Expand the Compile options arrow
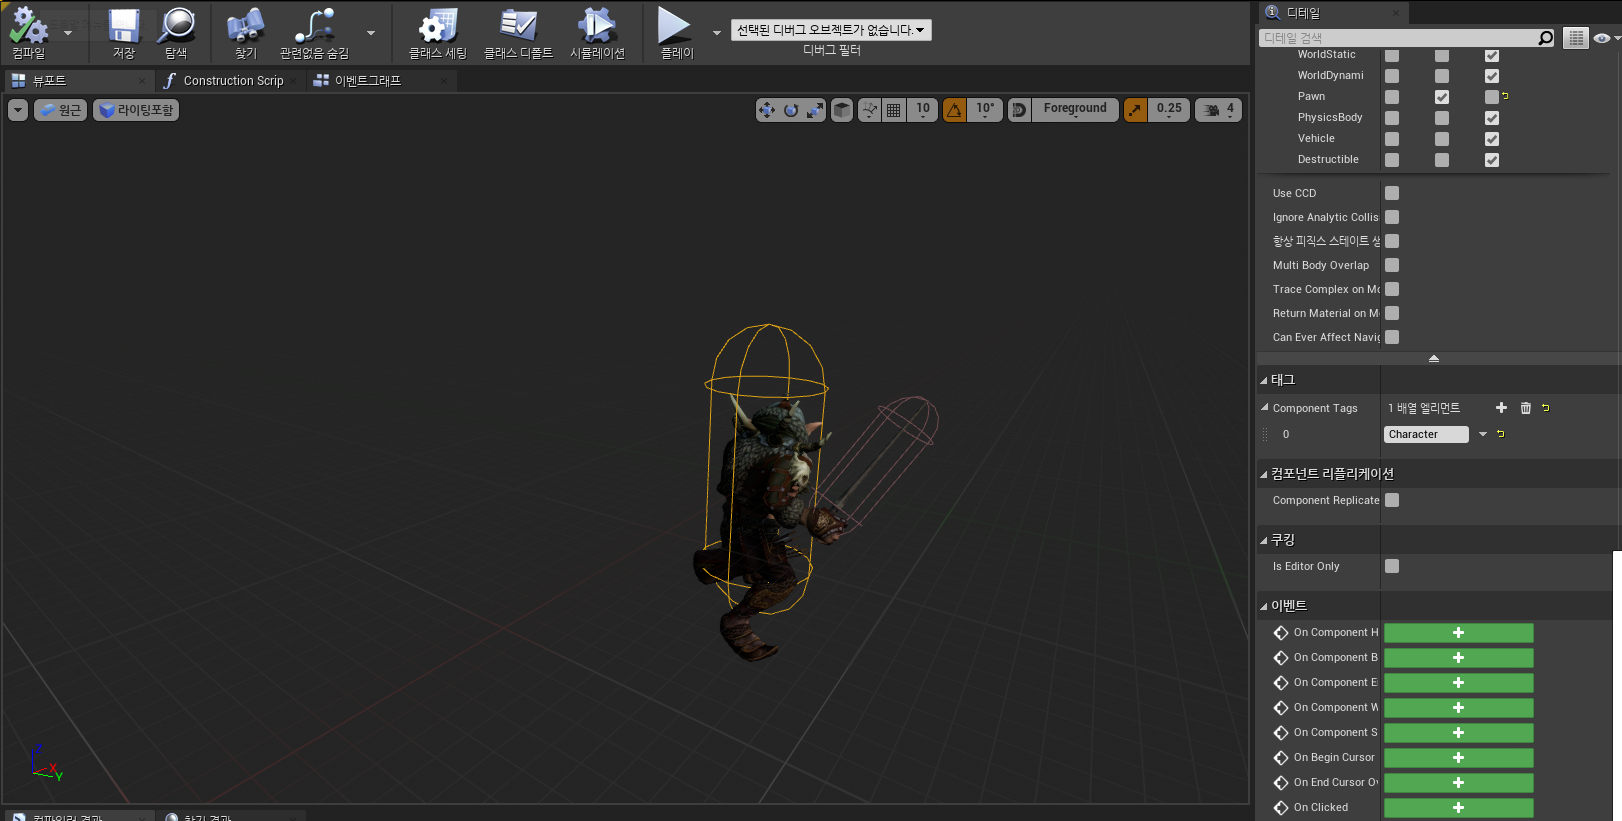This screenshot has height=821, width=1622. click(68, 32)
